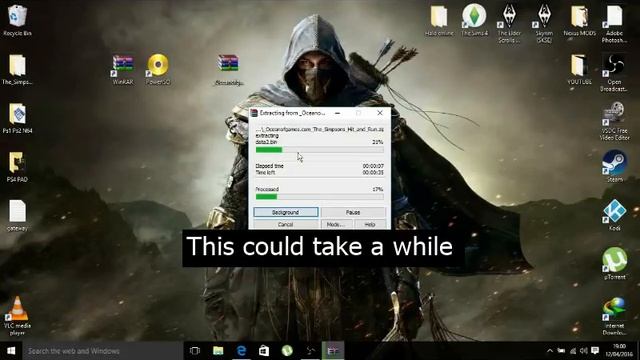Select the Ps1 Ps2 N64 desktop icon
Screen dimensions: 640x360
(x=17, y=118)
